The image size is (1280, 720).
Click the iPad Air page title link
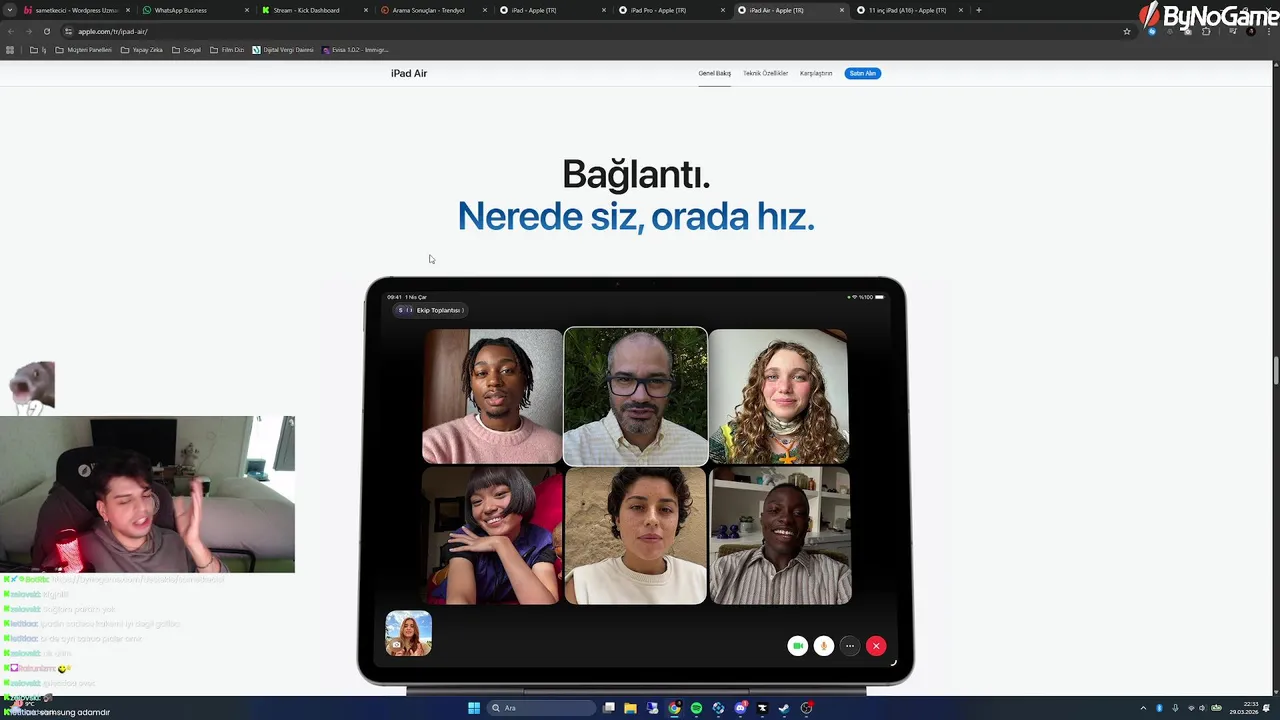click(409, 73)
